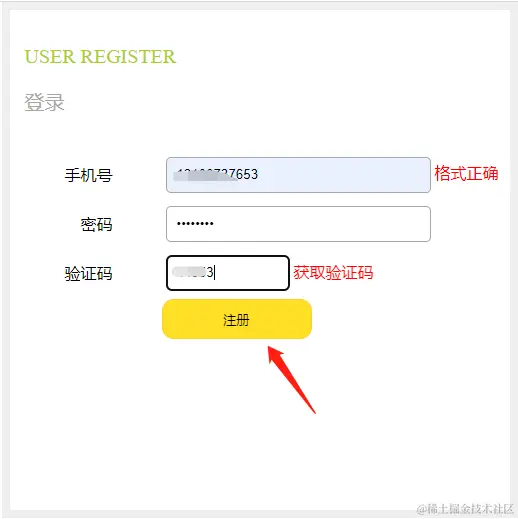The image size is (518, 519).
Task: Click the green USER REGISTER heading
Action: pyautogui.click(x=100, y=56)
